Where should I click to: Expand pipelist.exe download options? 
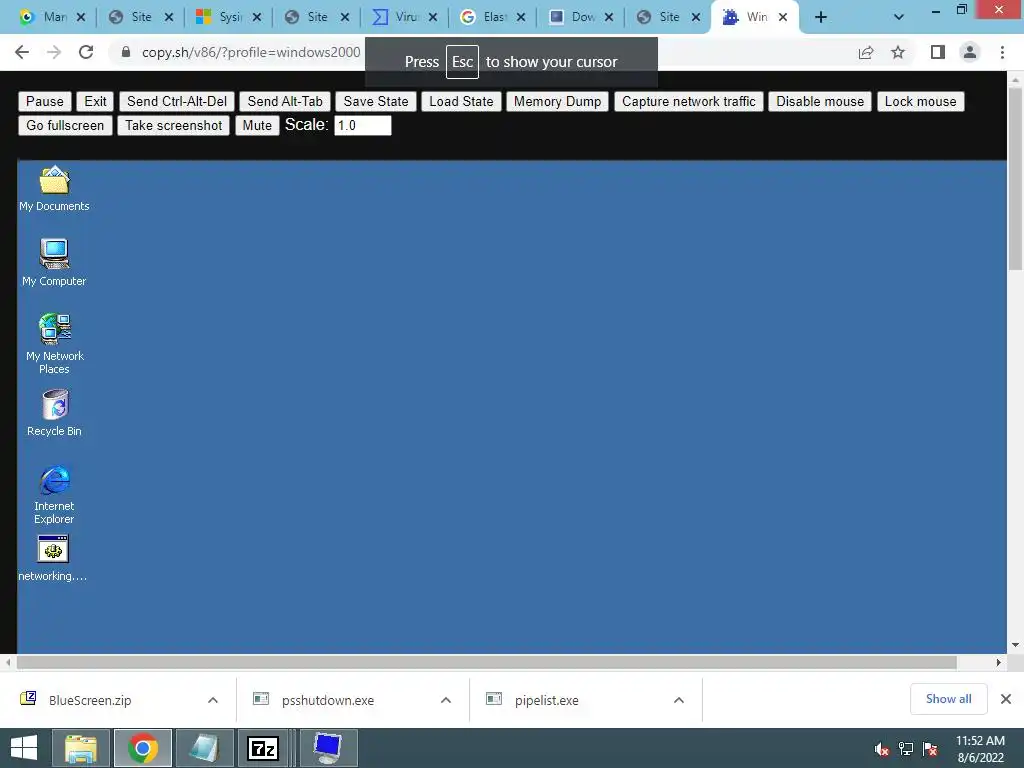pos(679,700)
